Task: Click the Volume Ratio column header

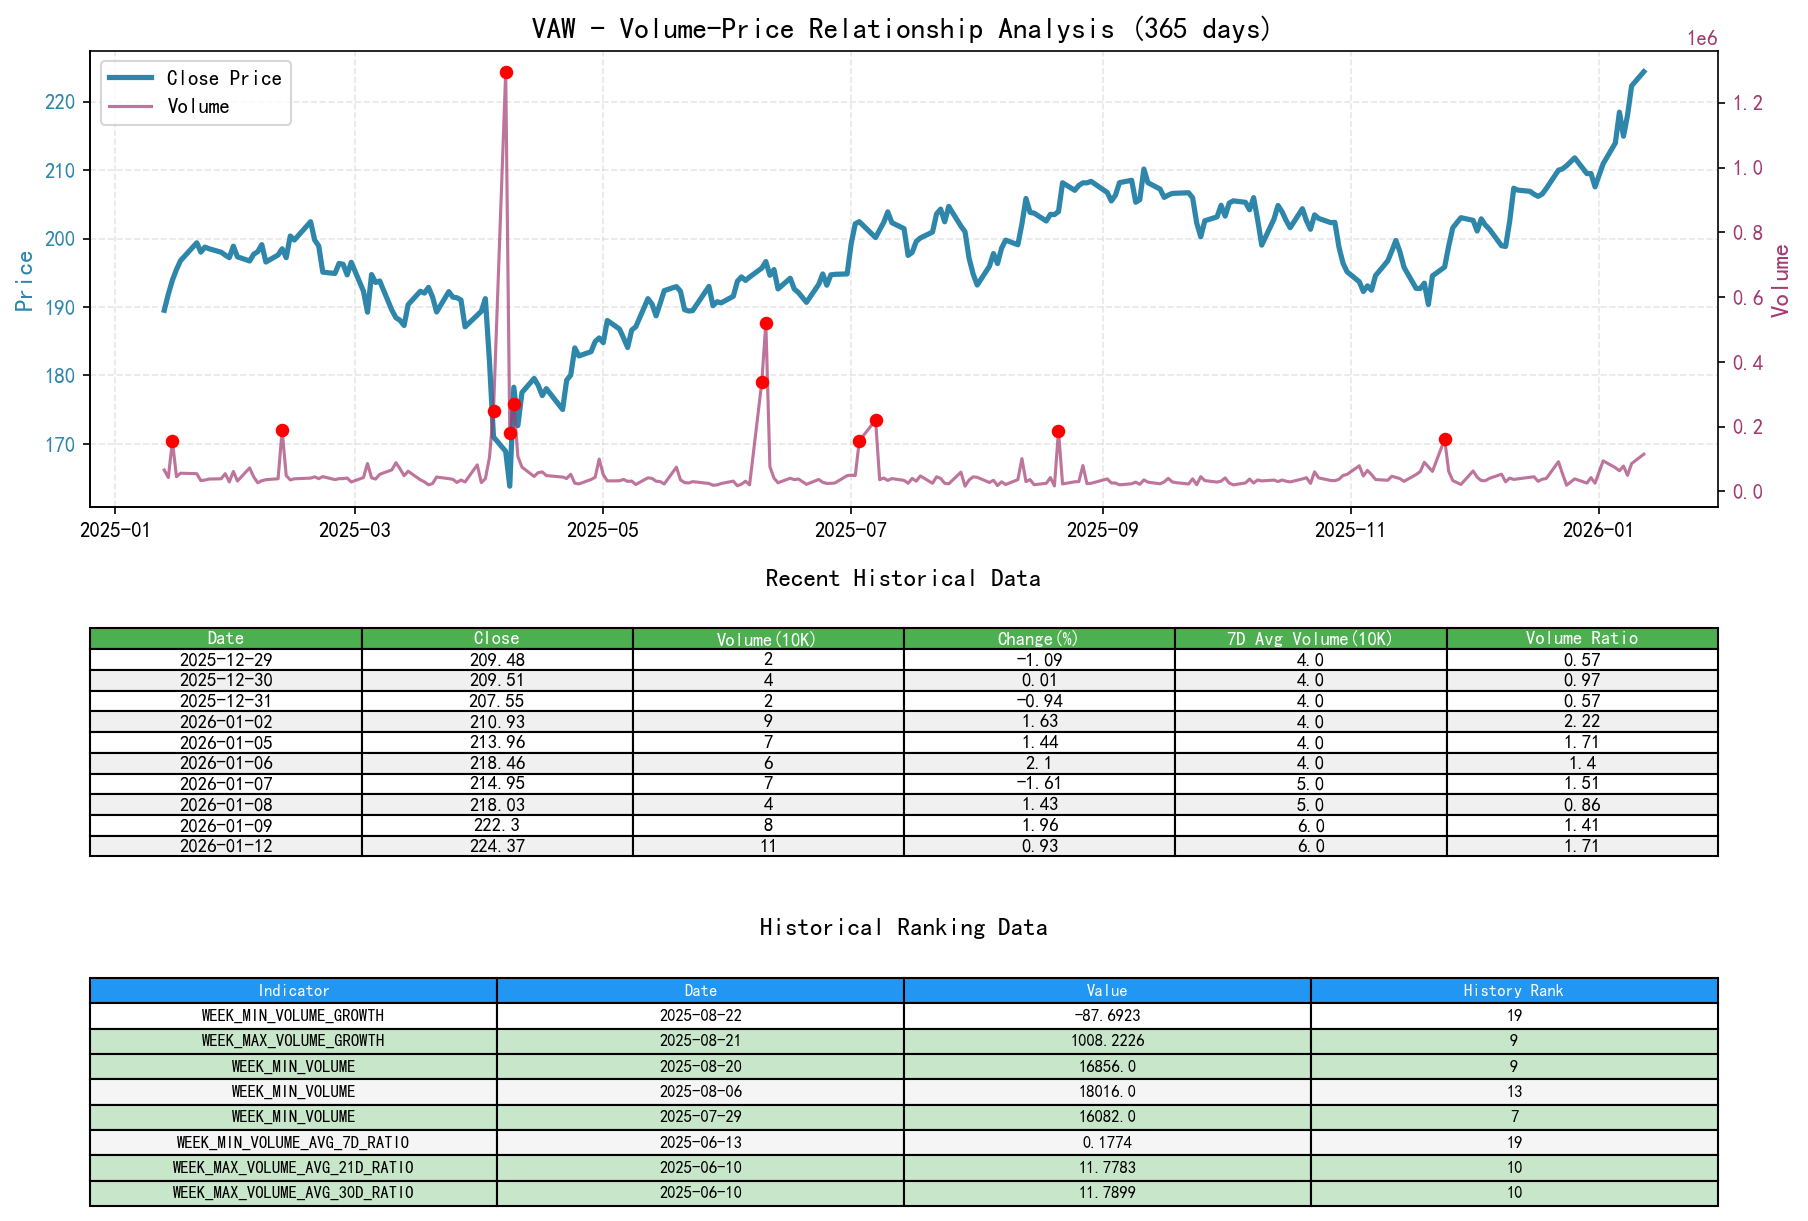Action: point(1581,637)
